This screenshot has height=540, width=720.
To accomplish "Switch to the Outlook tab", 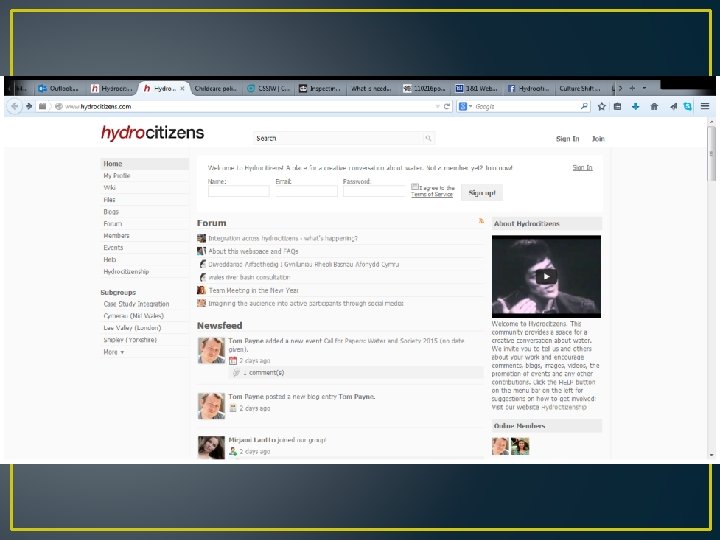I will tap(59, 88).
